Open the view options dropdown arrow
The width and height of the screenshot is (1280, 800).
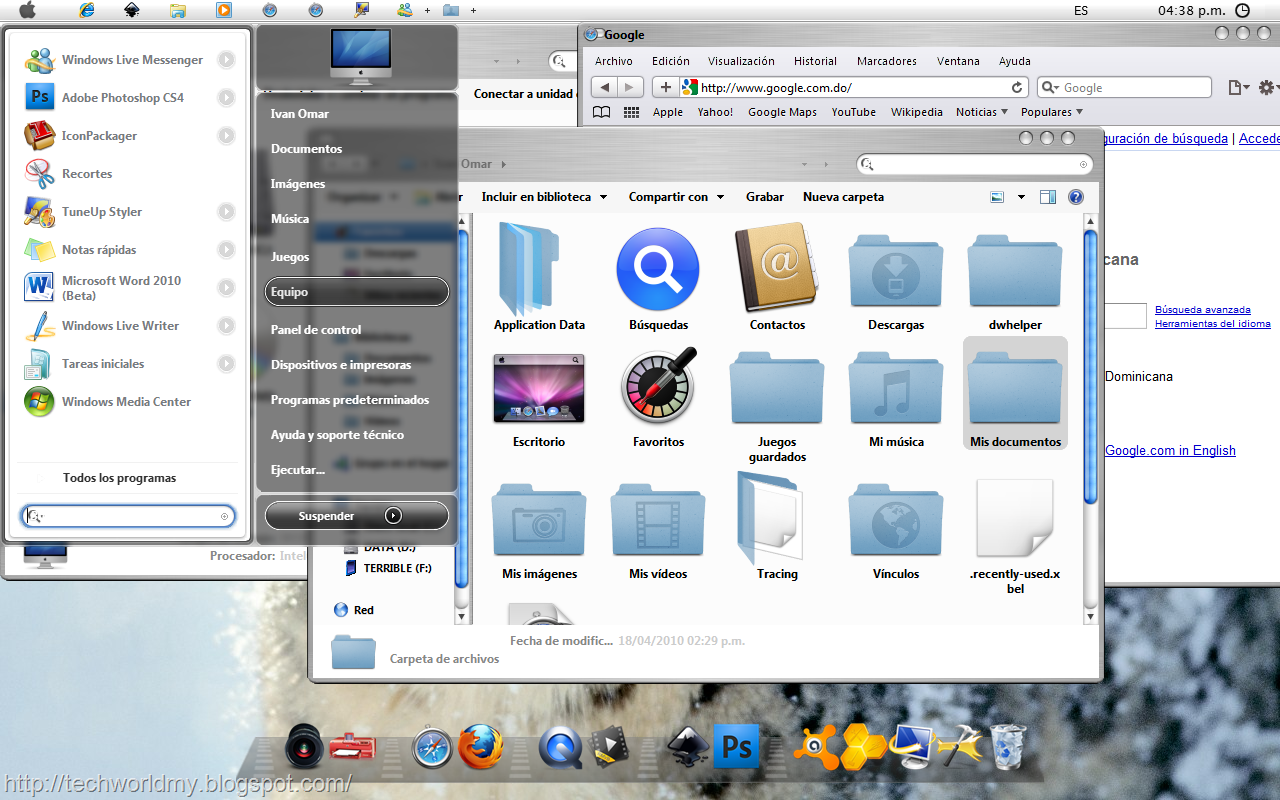click(x=1021, y=197)
